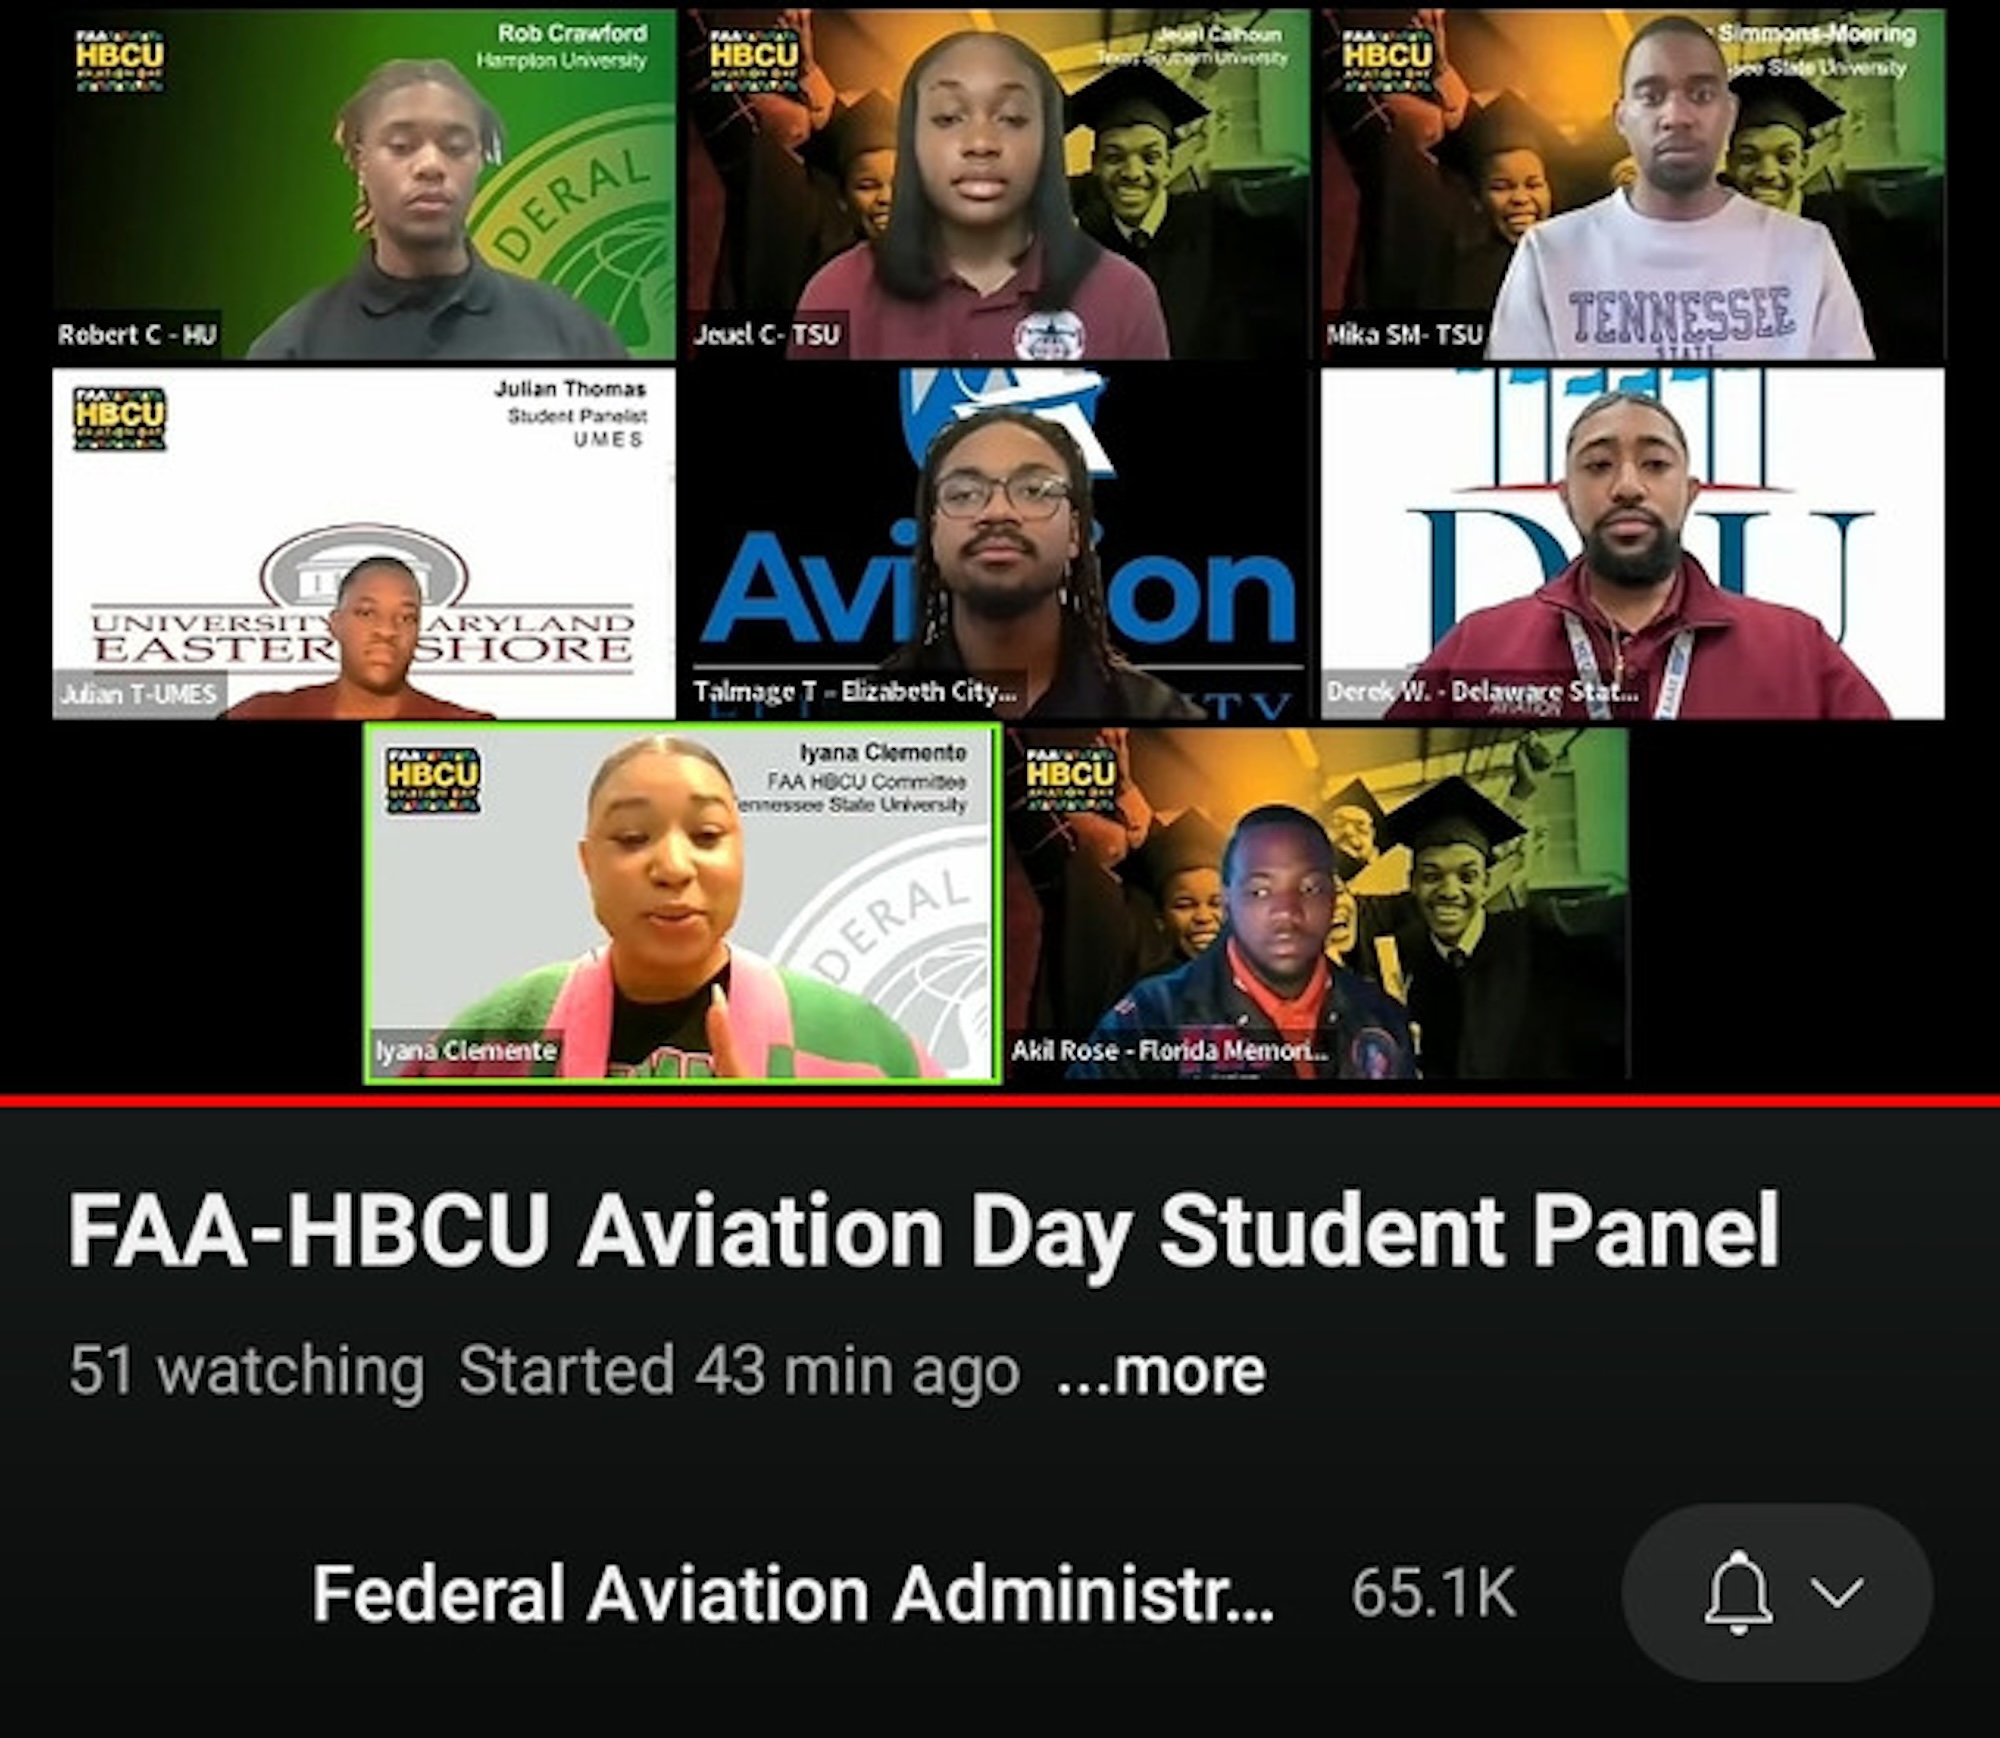Click the HBCU logo in Iyana Clemente's tile
This screenshot has height=1738, width=2000.
point(433,780)
